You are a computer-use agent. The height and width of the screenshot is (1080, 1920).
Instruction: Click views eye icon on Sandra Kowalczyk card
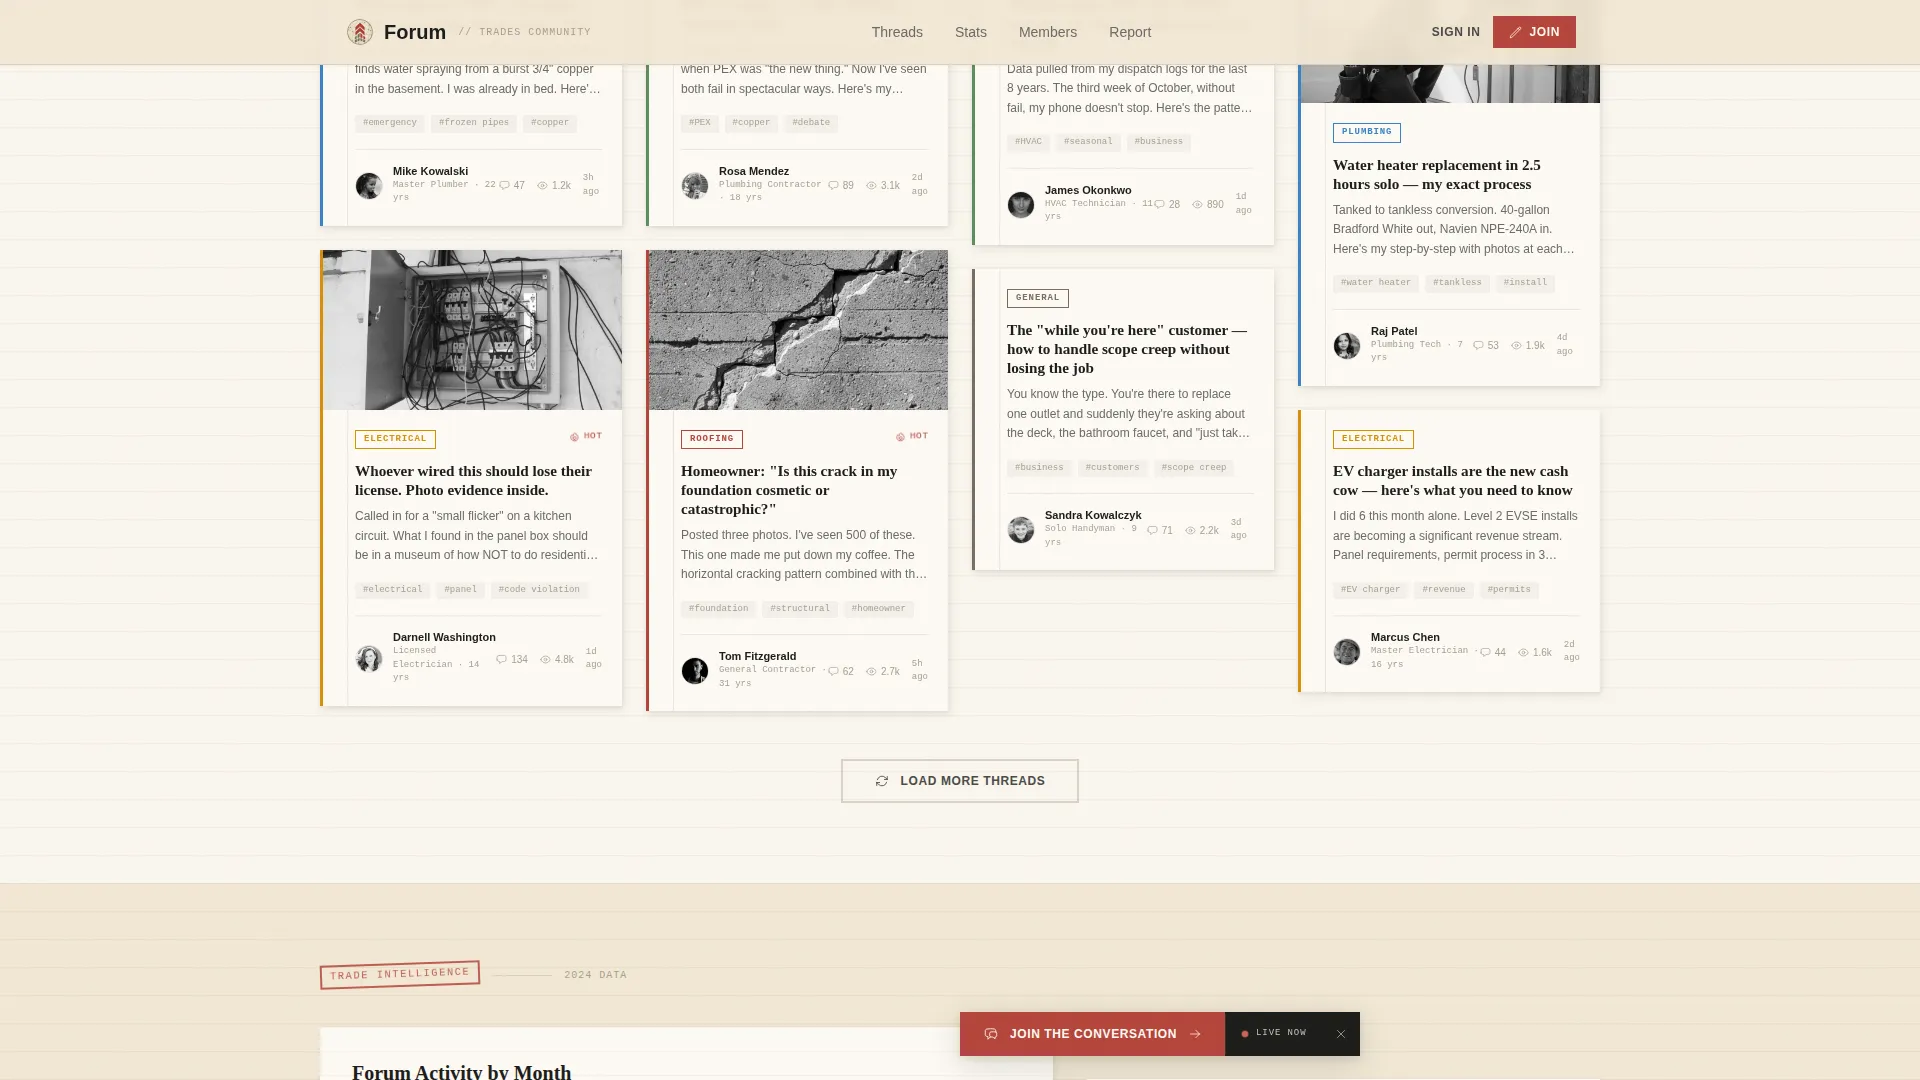coord(1190,530)
